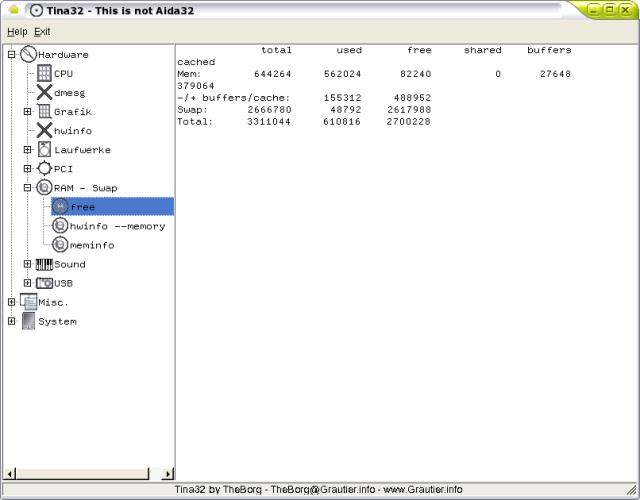Select the Sound tree entry

69,264
